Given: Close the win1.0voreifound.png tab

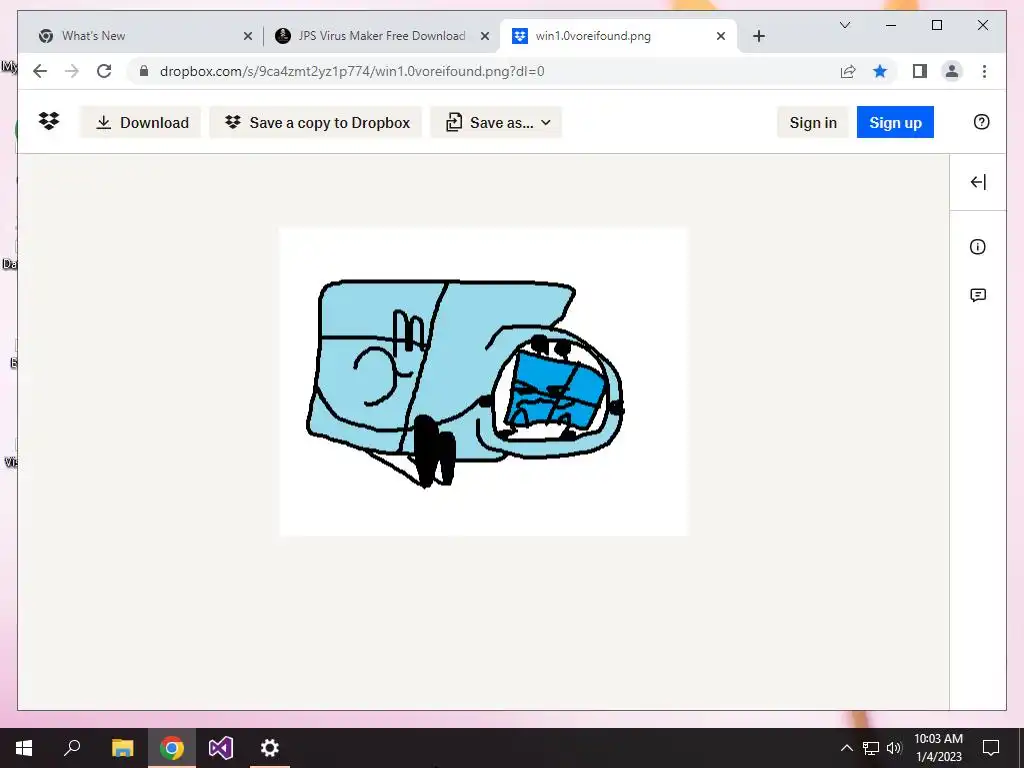Looking at the screenshot, I should point(721,37).
